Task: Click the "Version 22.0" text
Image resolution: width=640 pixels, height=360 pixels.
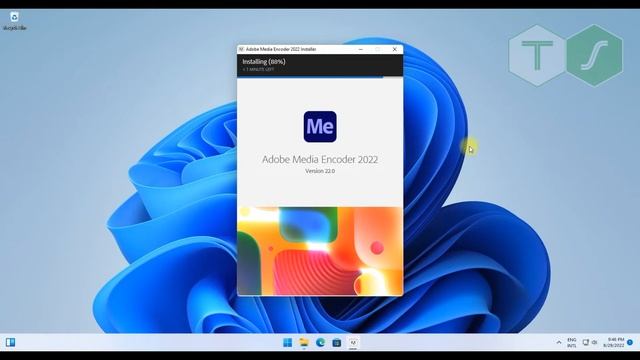Action: pos(320,171)
